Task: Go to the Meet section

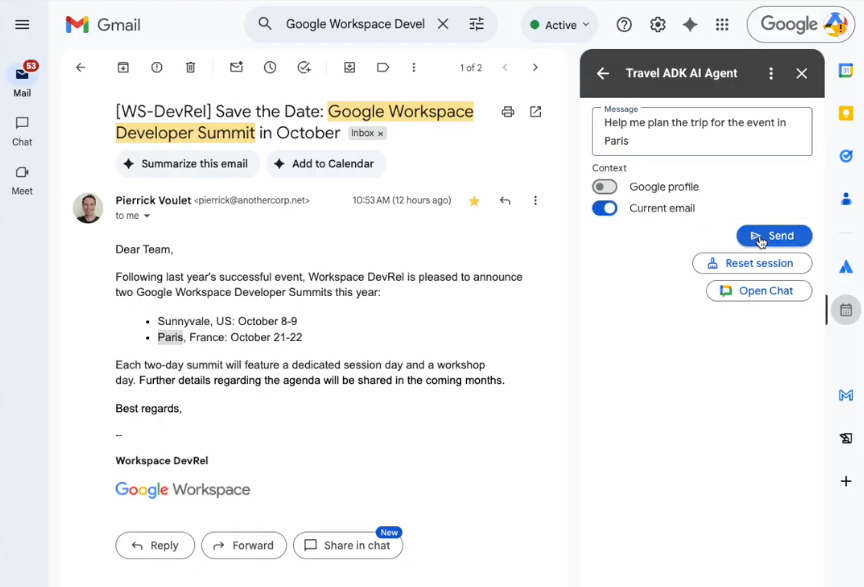Action: [x=21, y=181]
